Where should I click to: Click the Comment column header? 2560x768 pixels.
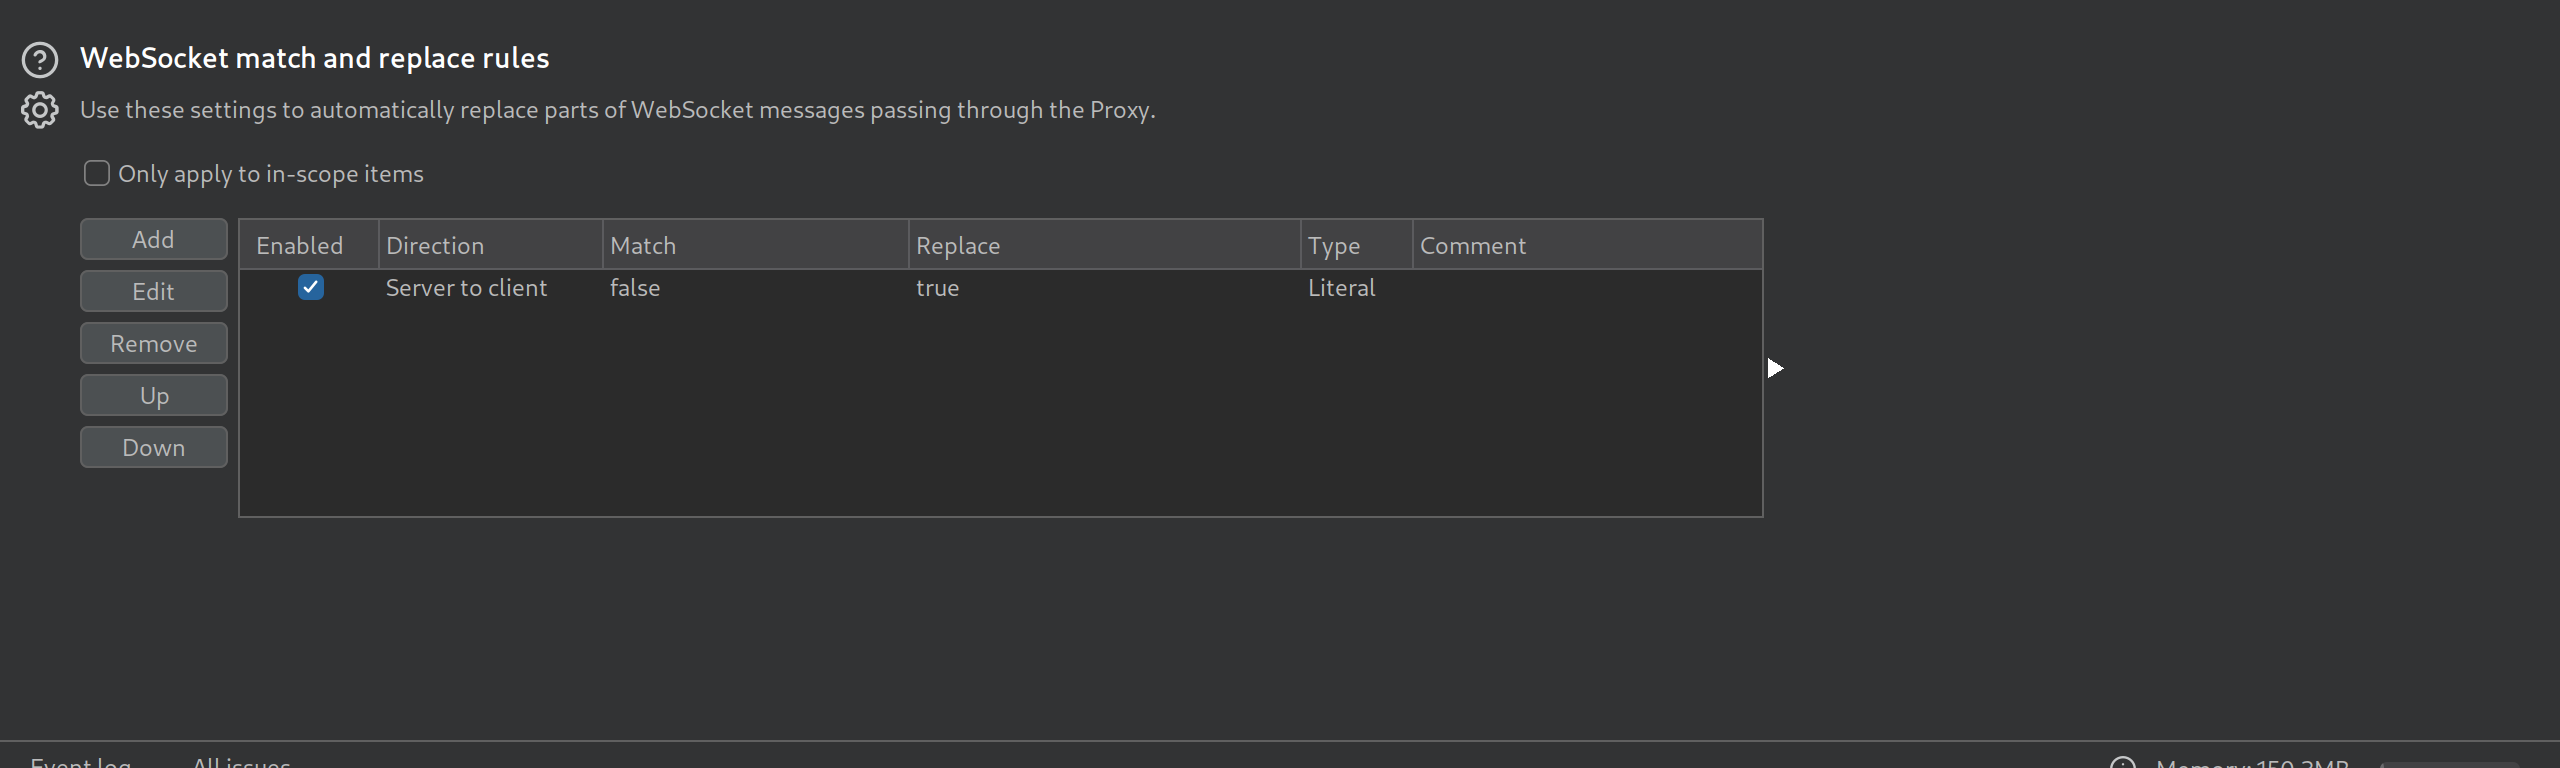point(1472,246)
